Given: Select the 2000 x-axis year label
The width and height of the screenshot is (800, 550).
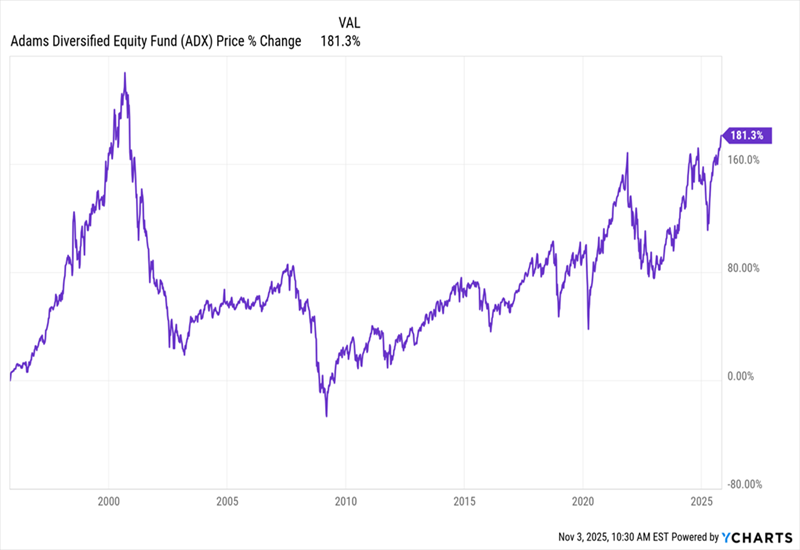Looking at the screenshot, I should [x=108, y=501].
